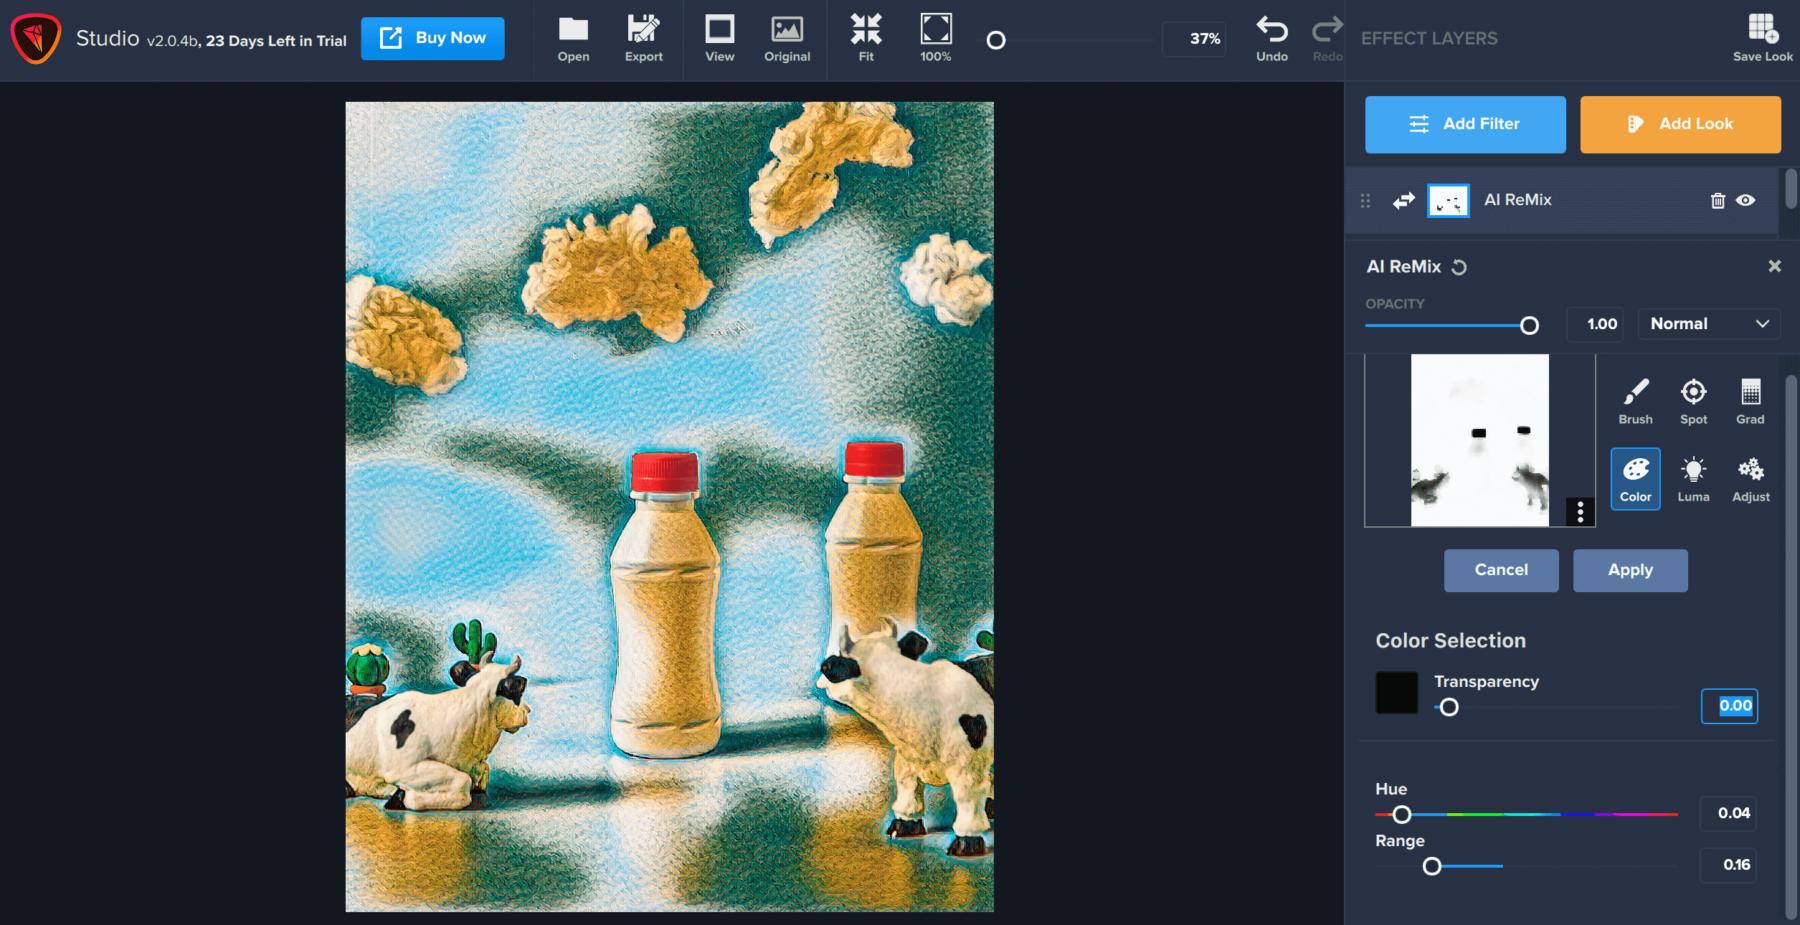This screenshot has width=1800, height=925.
Task: Undo the last action
Action: [1272, 39]
